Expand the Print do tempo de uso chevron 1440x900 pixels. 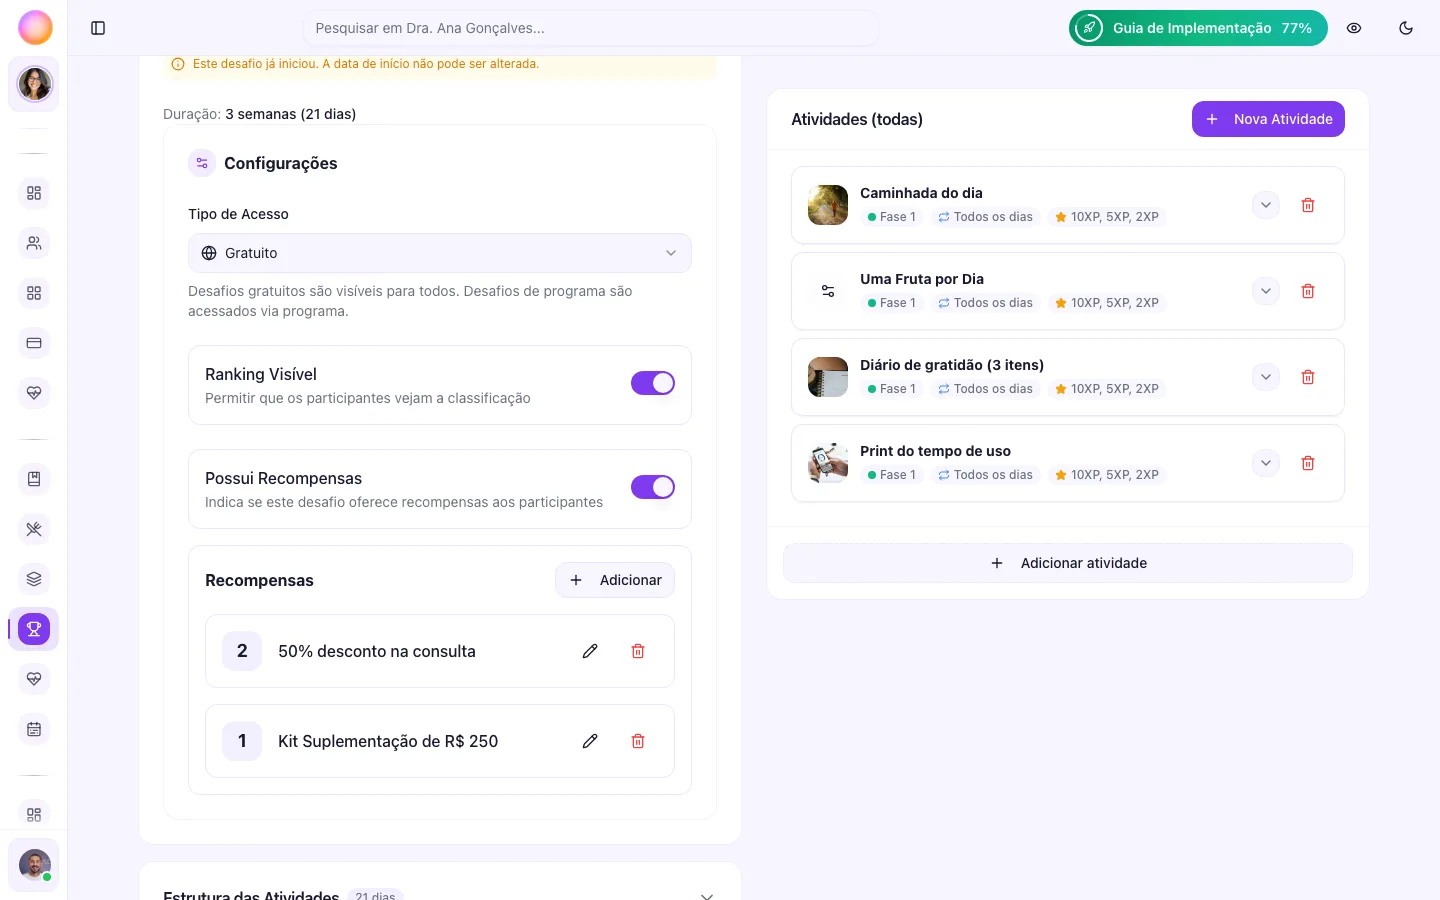(x=1266, y=463)
